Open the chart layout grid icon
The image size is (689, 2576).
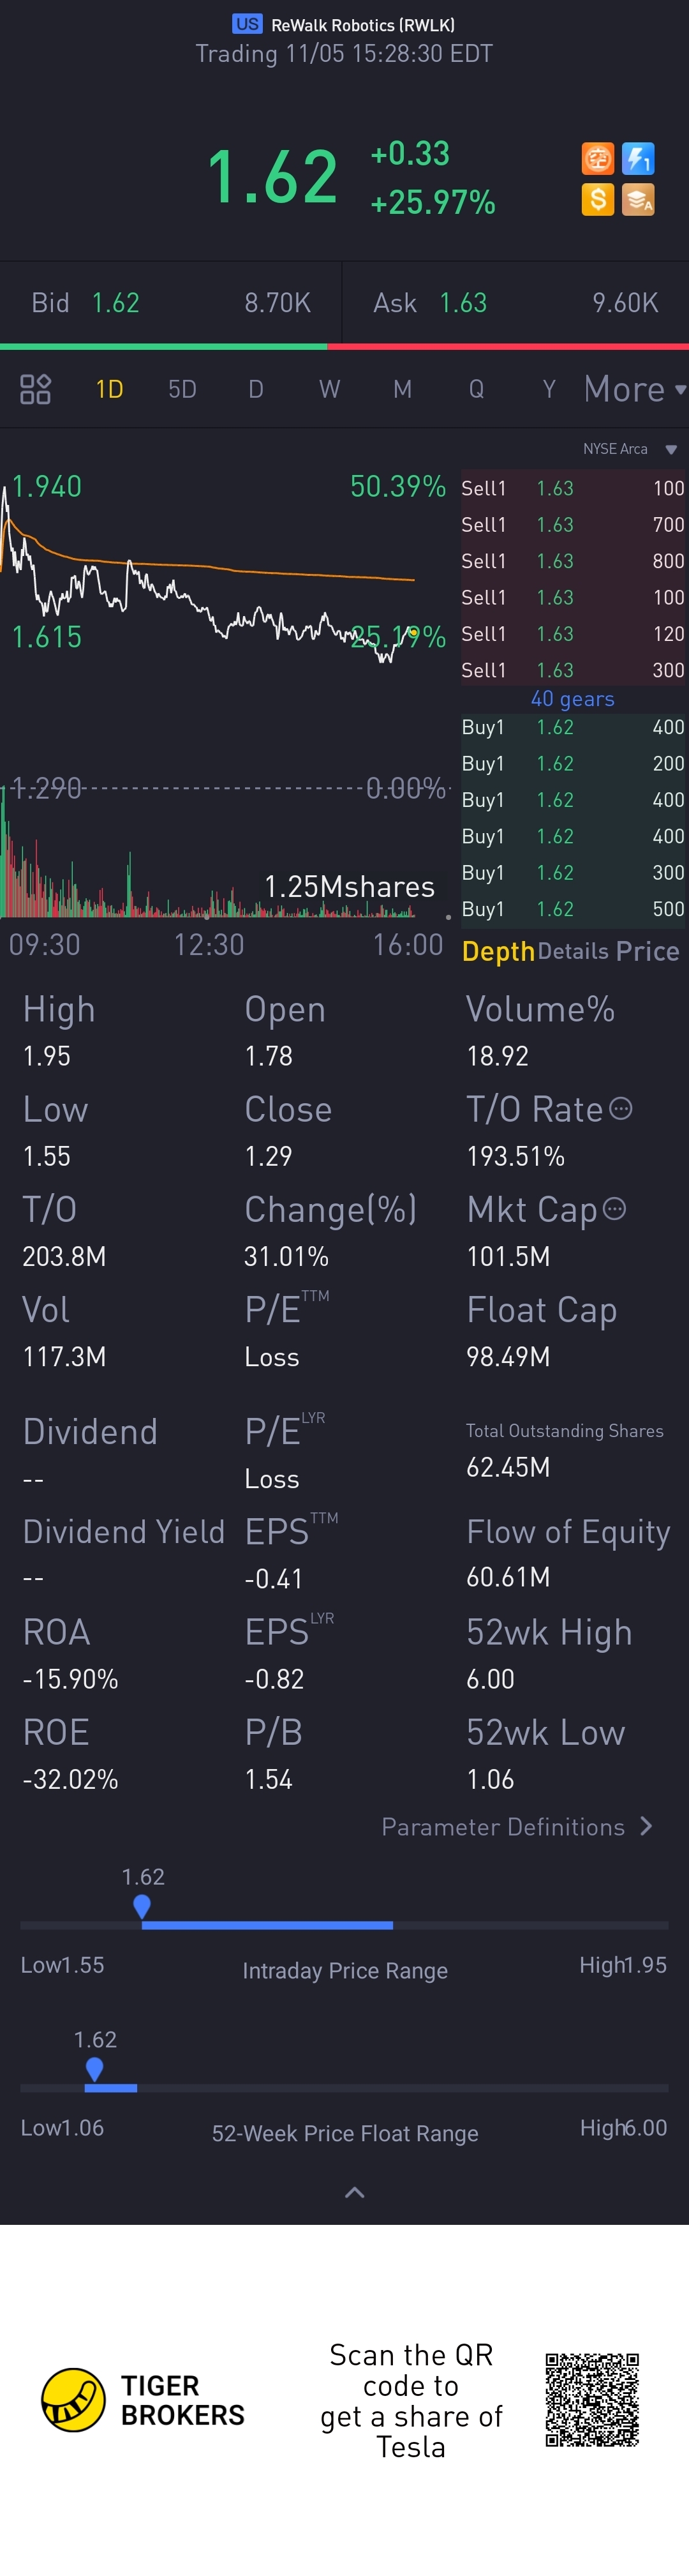click(x=35, y=389)
